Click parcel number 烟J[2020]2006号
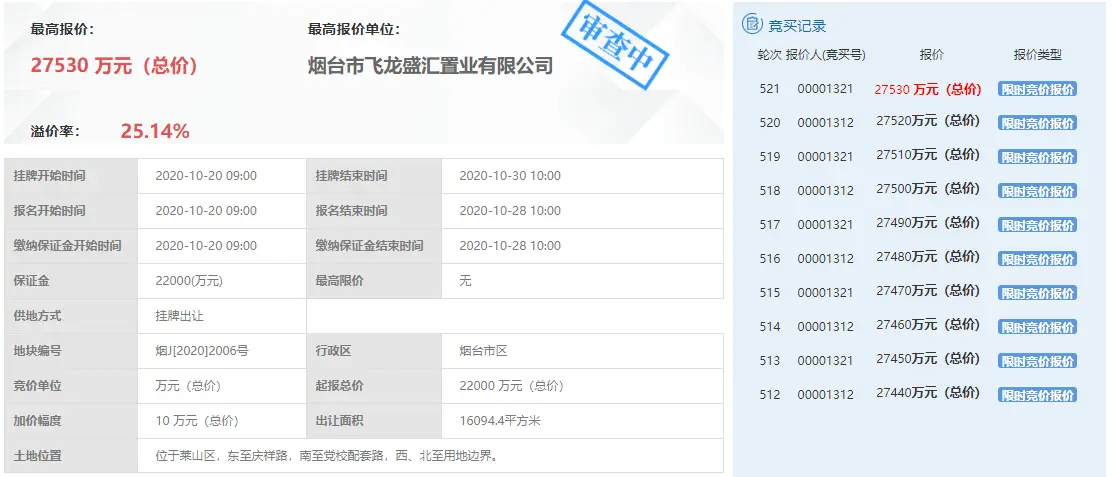The width and height of the screenshot is (1113, 477). click(x=202, y=351)
